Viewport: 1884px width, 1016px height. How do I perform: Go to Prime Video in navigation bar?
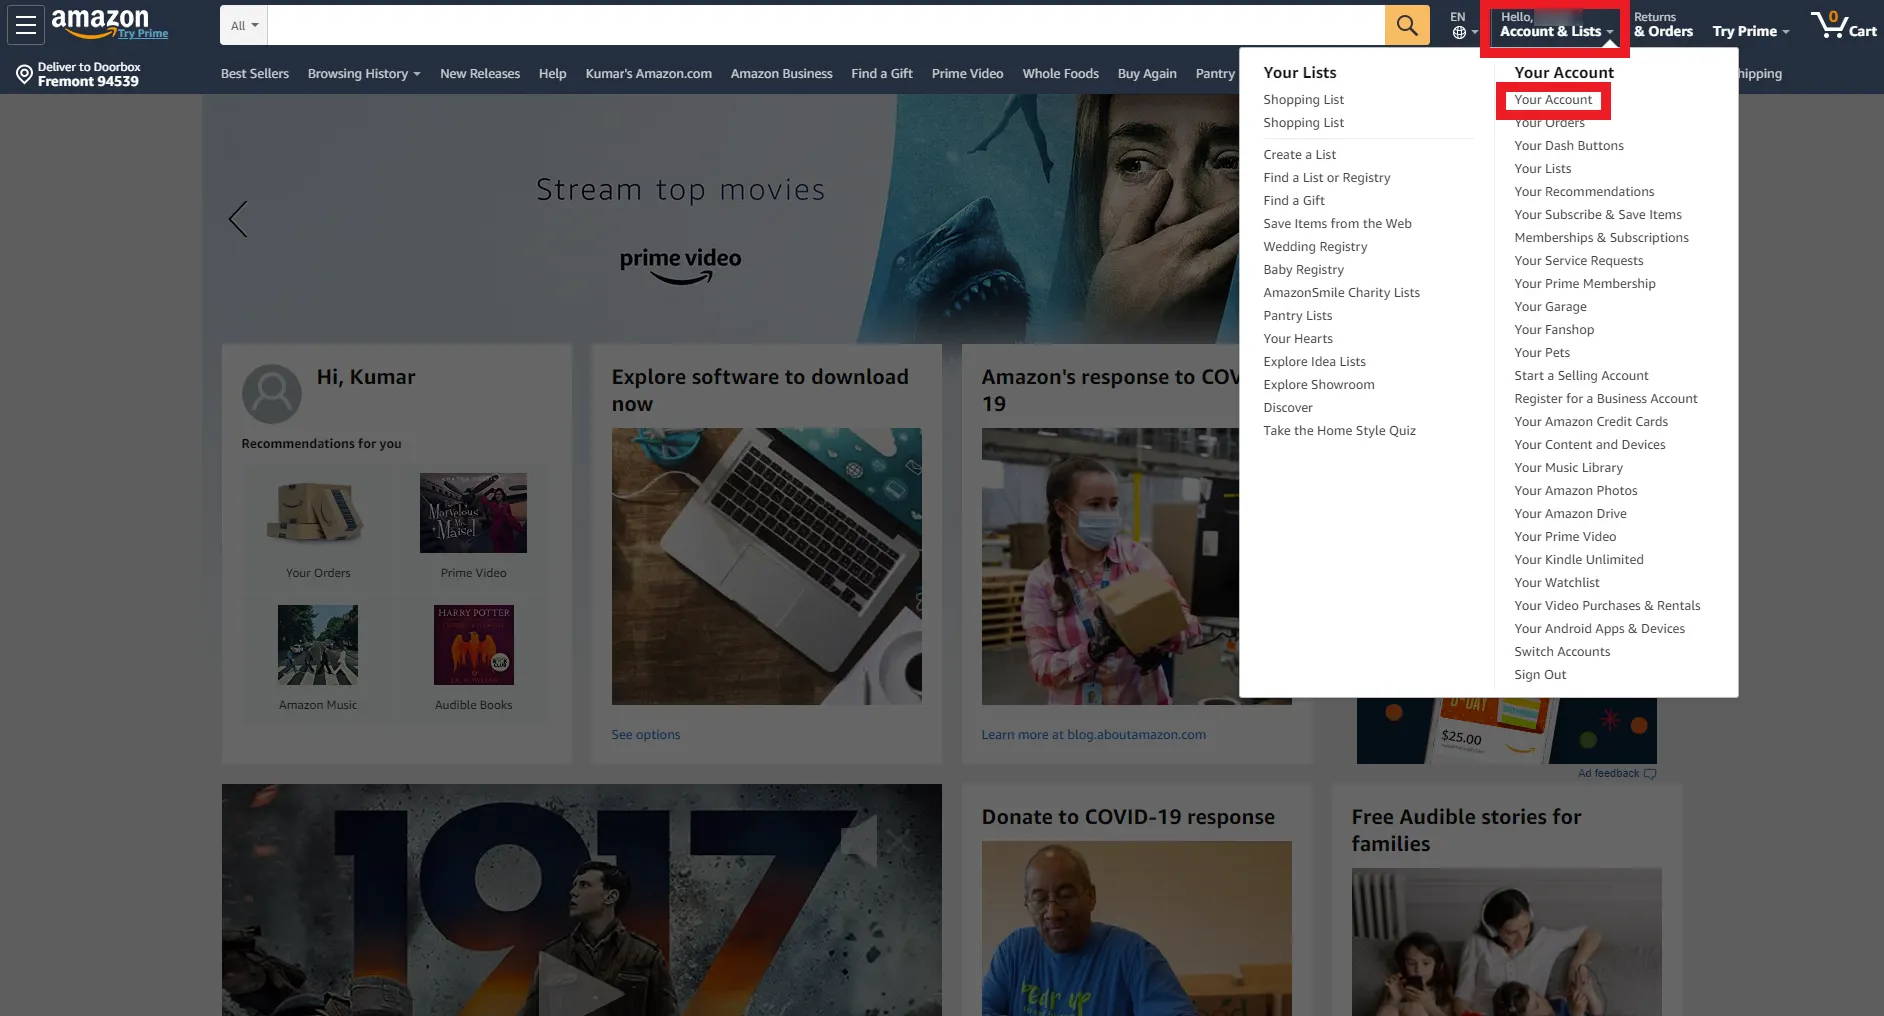pyautogui.click(x=967, y=73)
